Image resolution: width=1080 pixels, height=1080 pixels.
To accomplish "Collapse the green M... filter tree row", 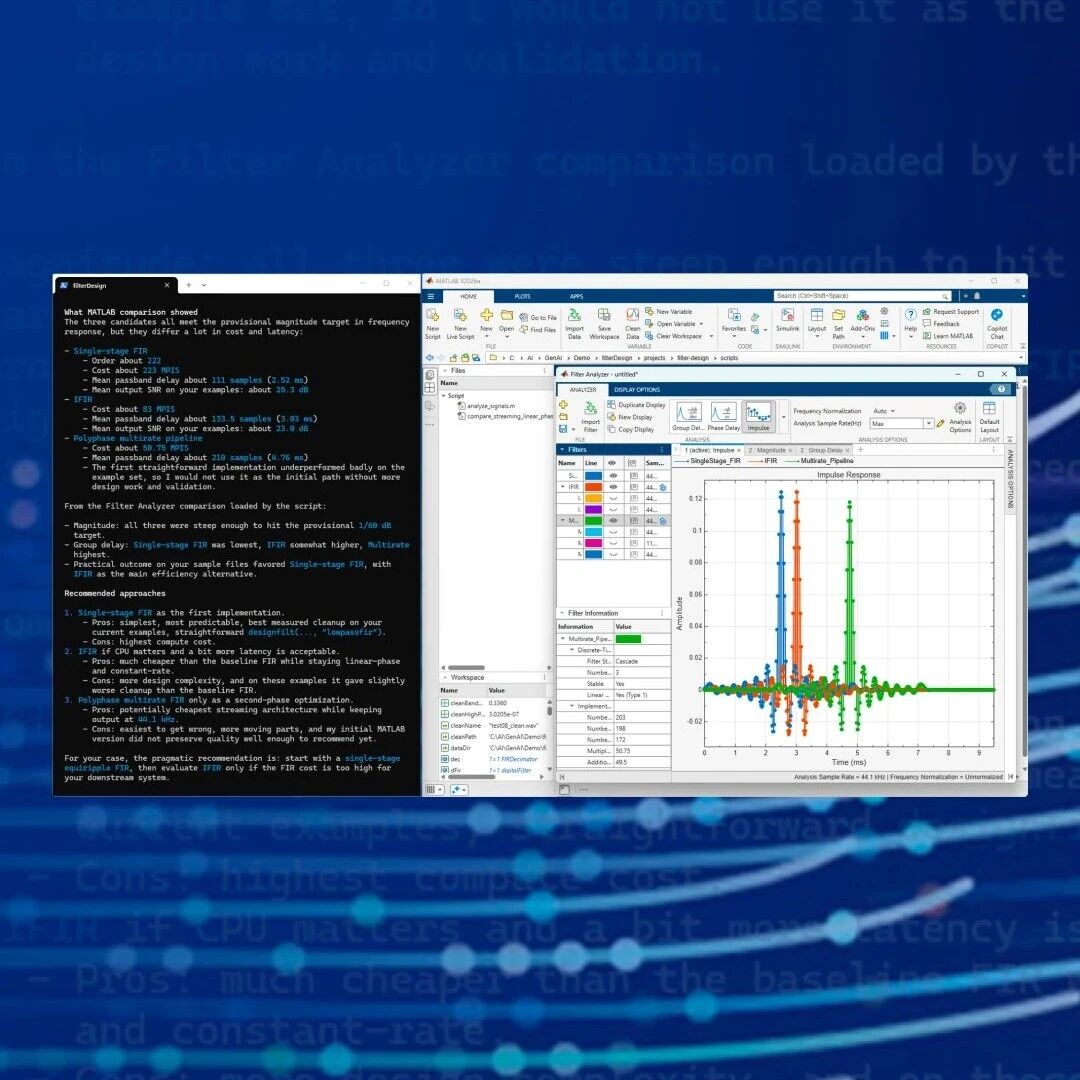I will (563, 521).
